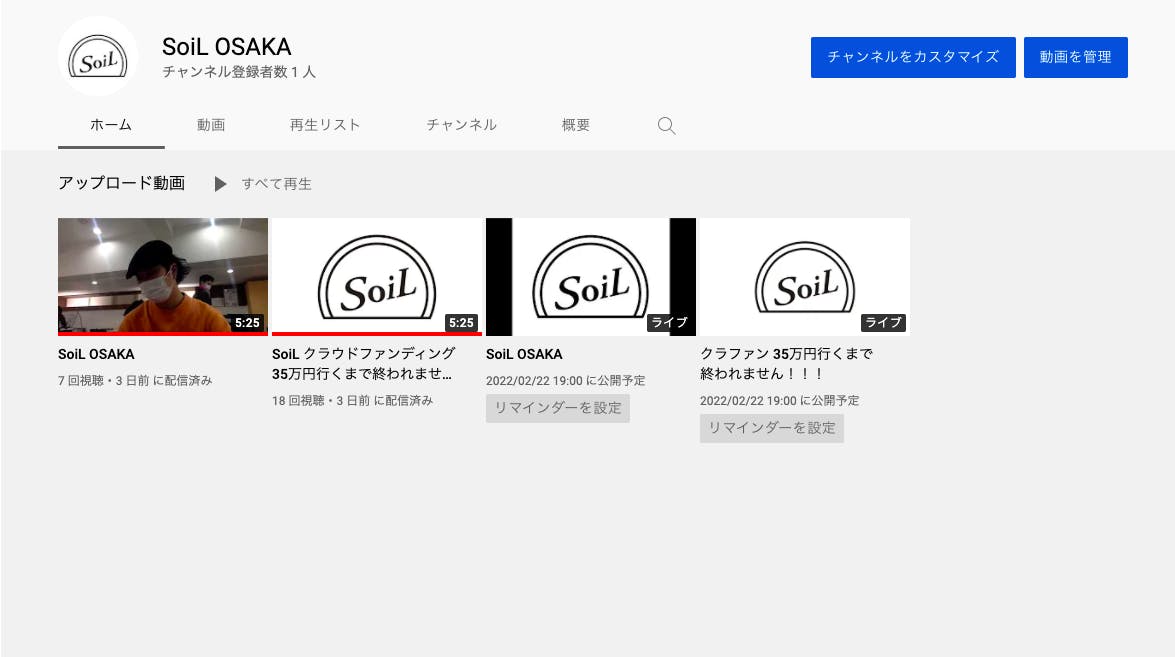Click チャンネルをカスタマイズ button

[913, 57]
